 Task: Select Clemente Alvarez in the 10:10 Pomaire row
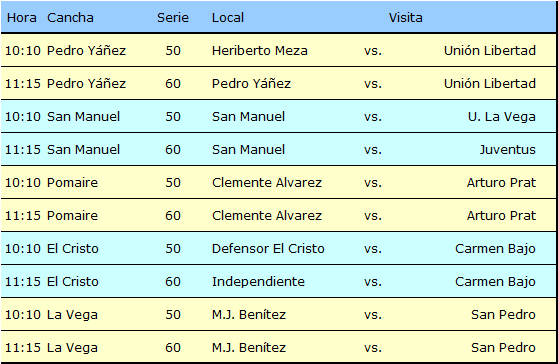(x=267, y=183)
